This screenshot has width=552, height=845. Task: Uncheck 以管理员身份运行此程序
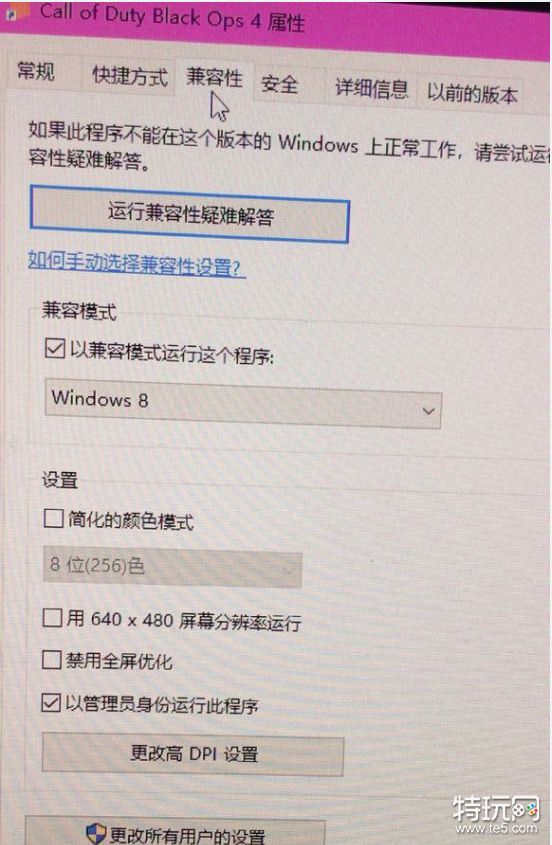[51, 703]
